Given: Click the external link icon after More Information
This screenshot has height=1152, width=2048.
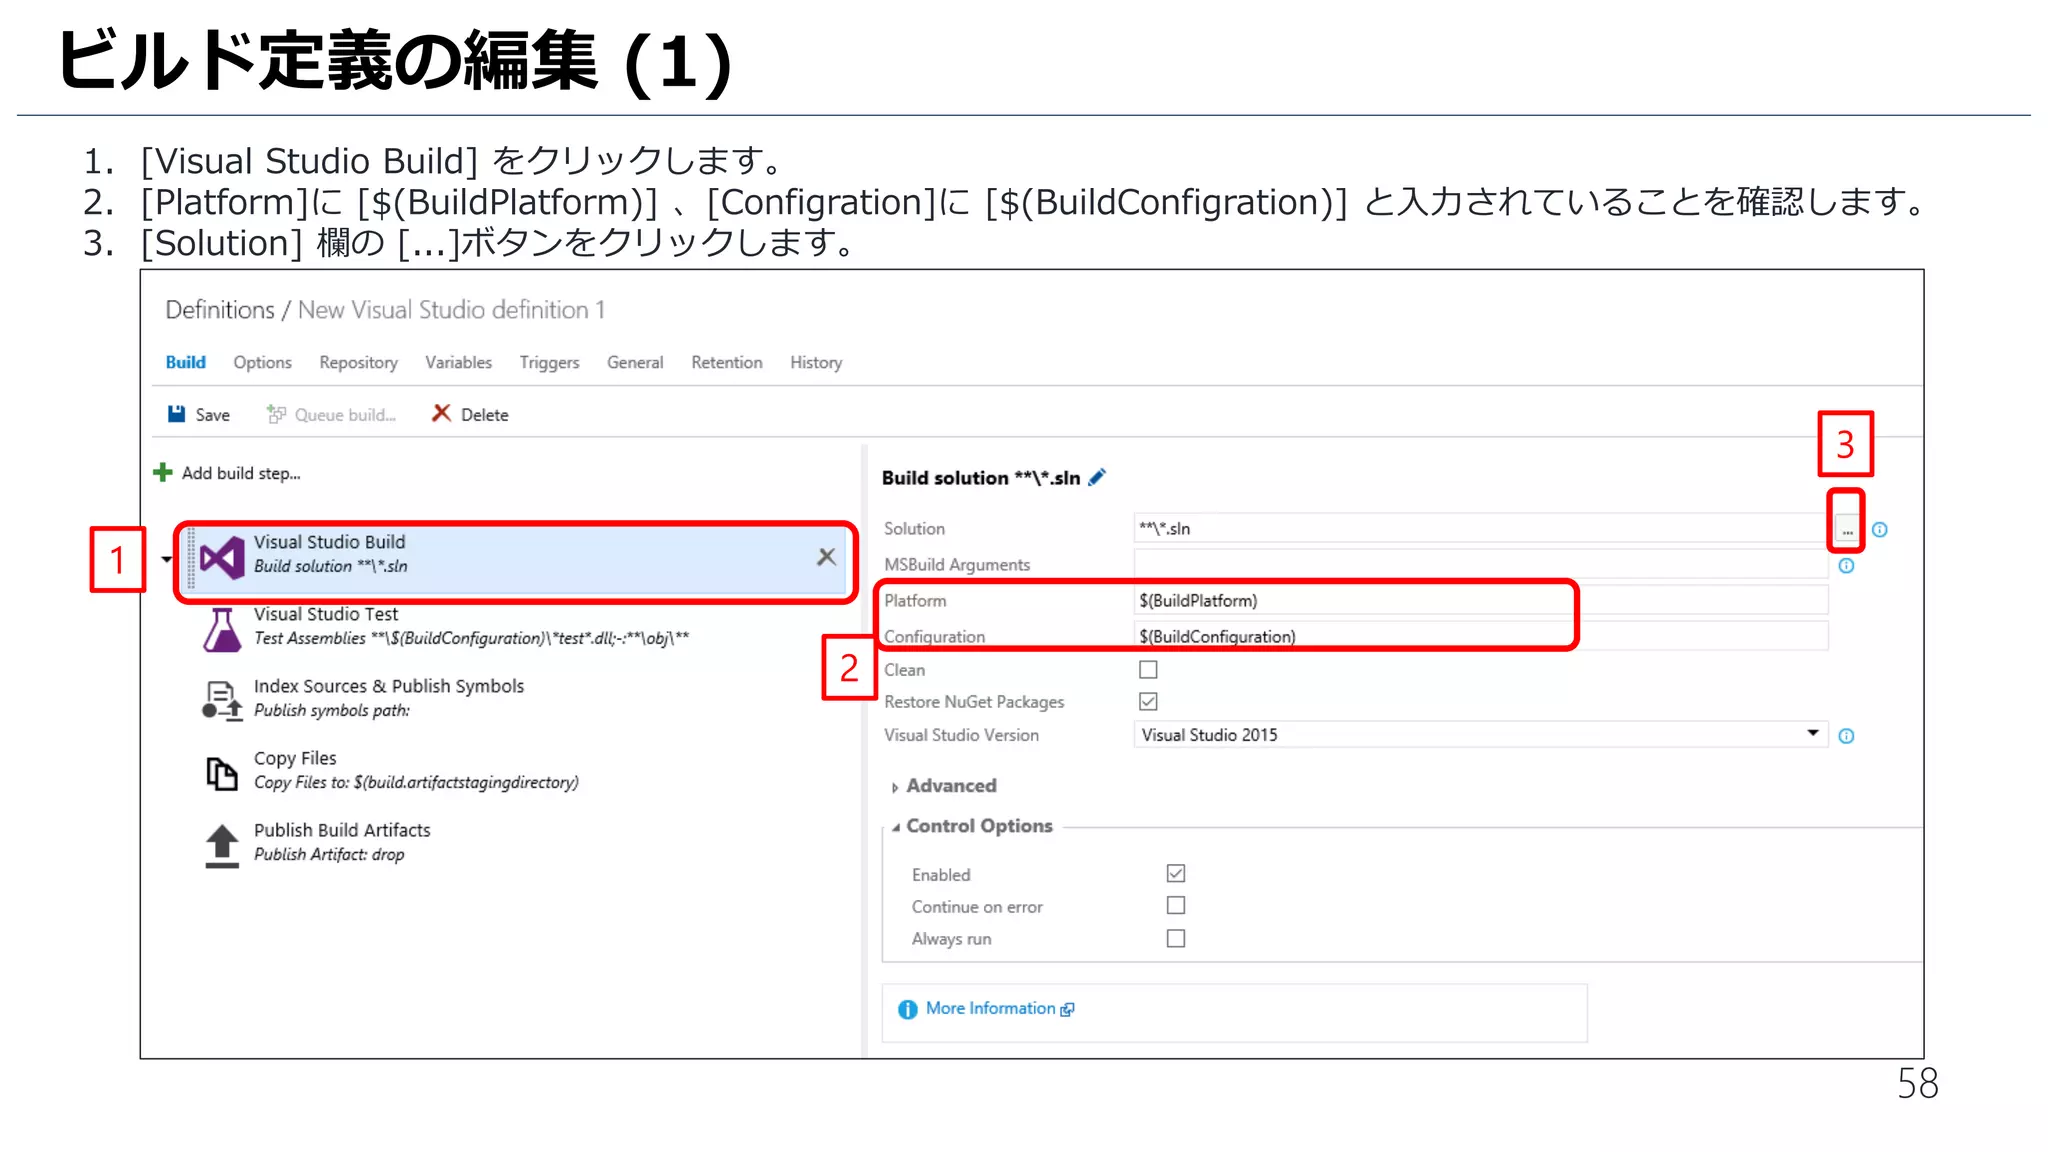Looking at the screenshot, I should pos(1067,1010).
